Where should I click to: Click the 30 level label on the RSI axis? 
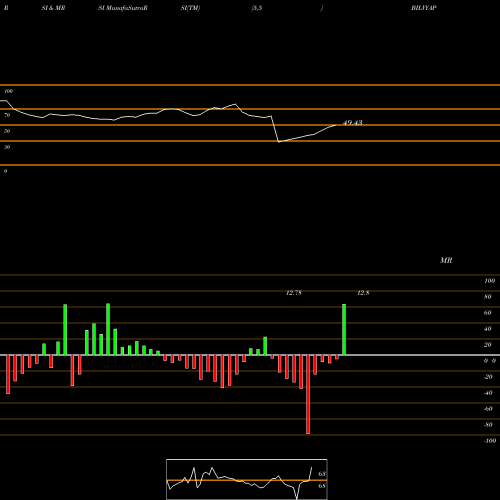[x=7, y=147]
